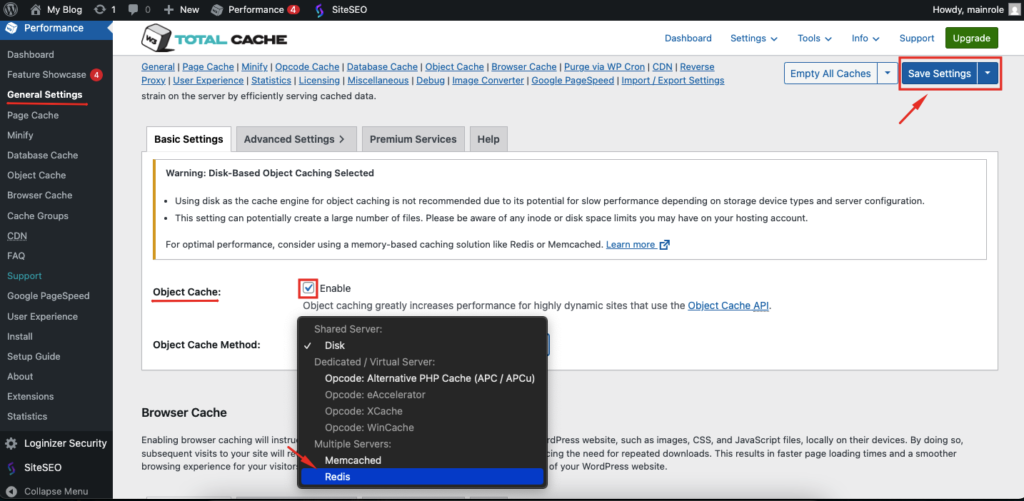This screenshot has width=1024, height=501.
Task: Open Performance cube icon in admin bar
Action: click(216, 10)
